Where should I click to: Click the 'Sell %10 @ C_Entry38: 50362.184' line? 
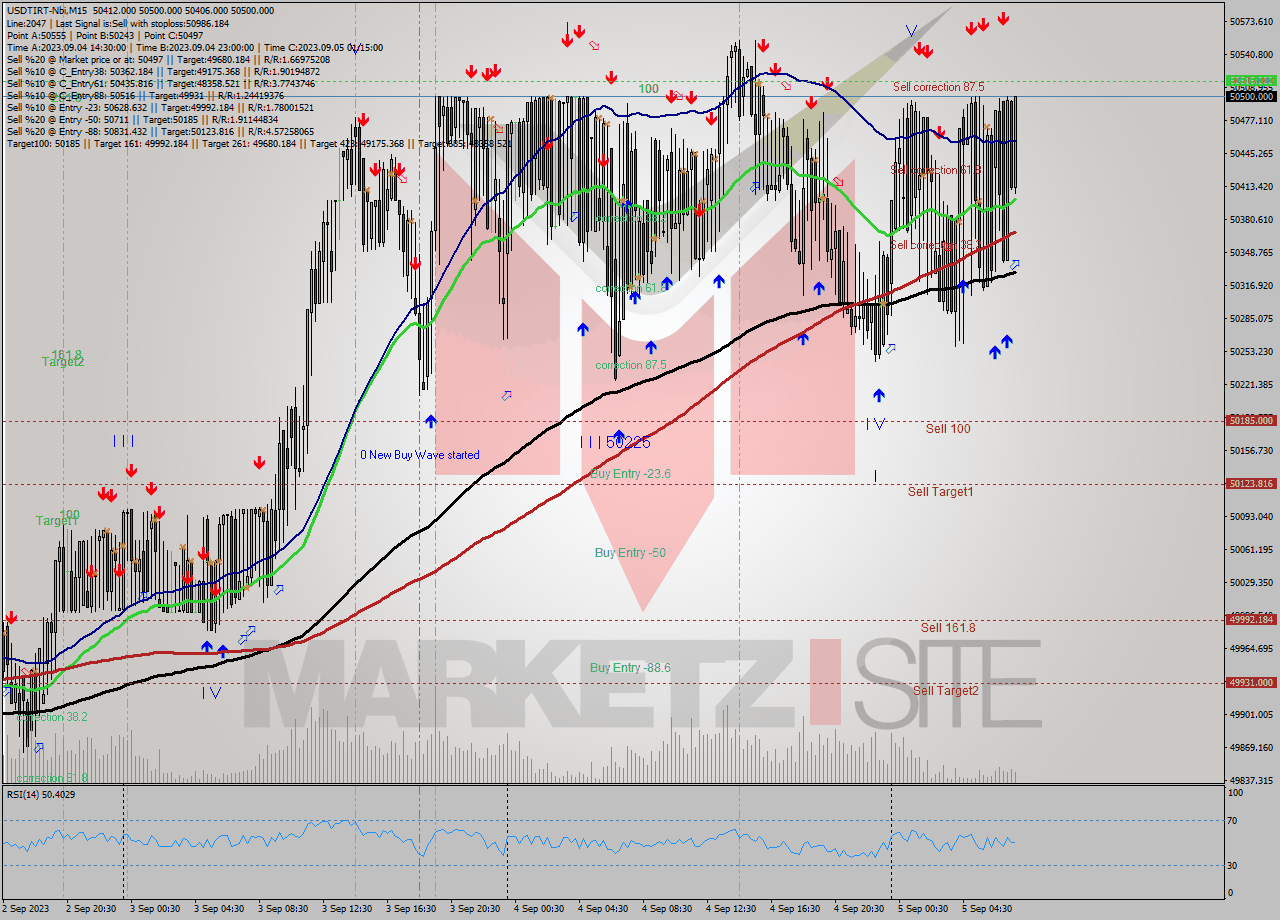pyautogui.click(x=163, y=72)
